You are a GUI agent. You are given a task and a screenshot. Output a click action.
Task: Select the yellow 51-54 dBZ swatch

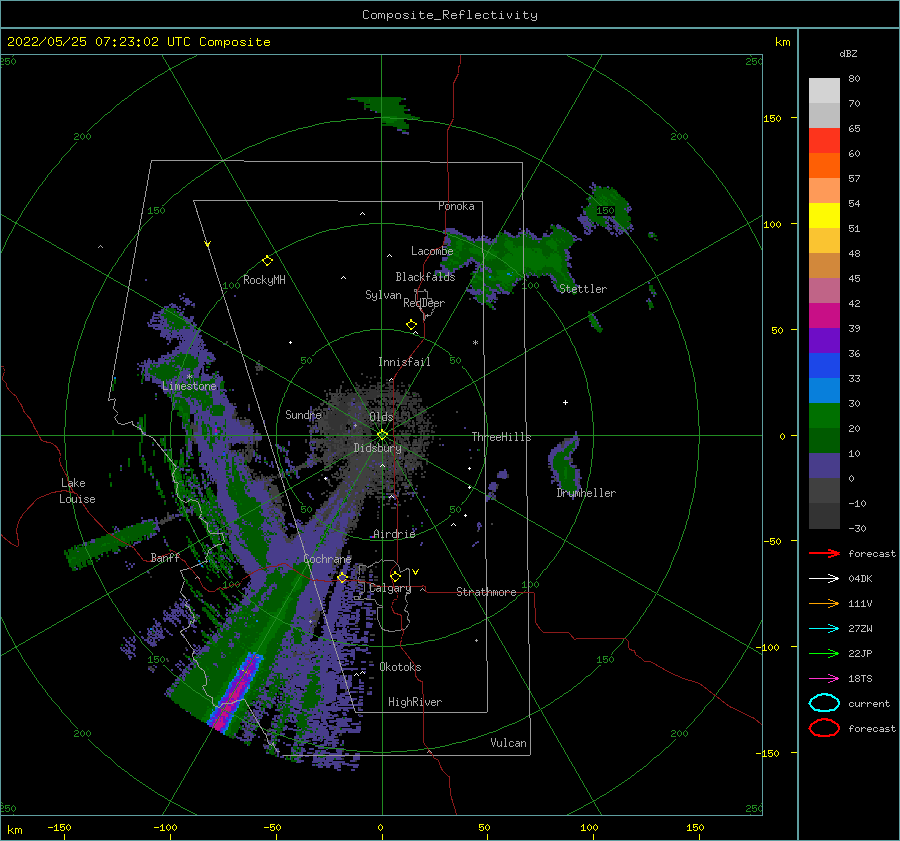click(824, 215)
